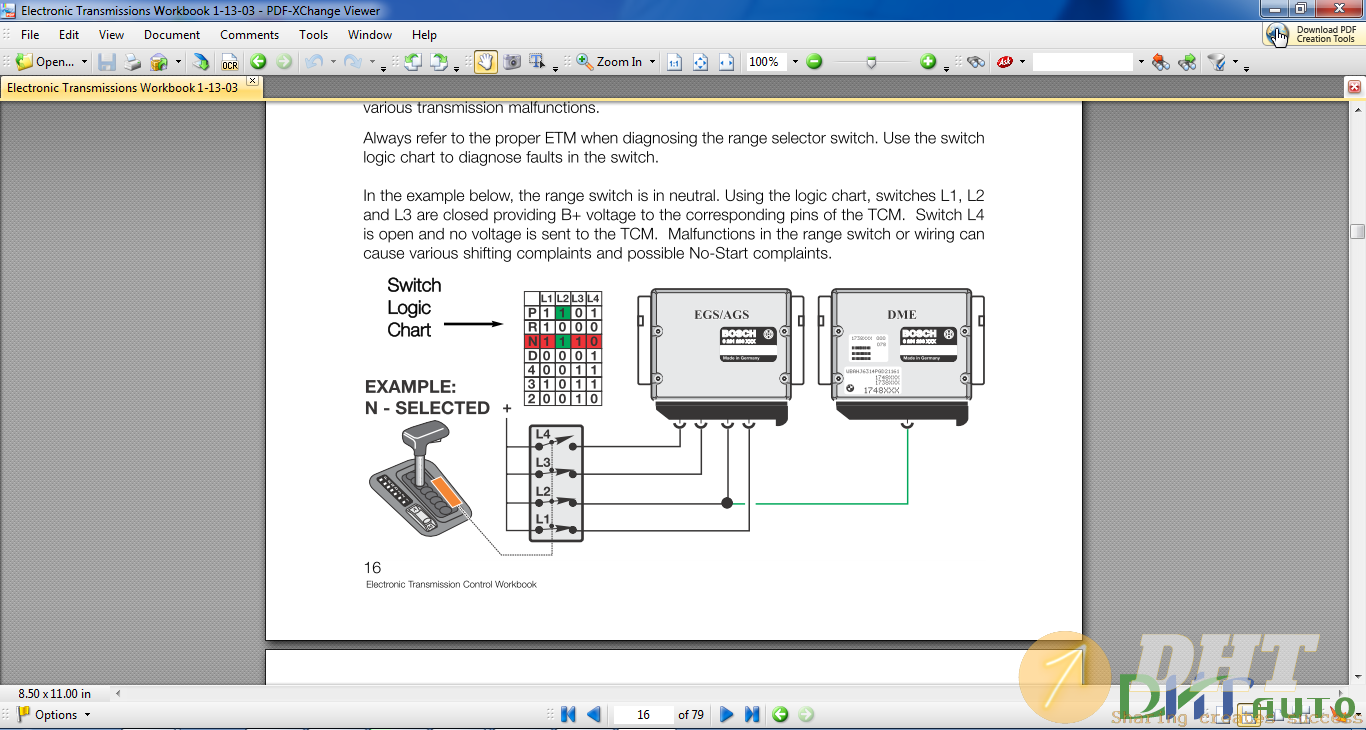Click the Zoom In magnifier tool
Viewport: 1366px width, 730px height.
click(585, 62)
